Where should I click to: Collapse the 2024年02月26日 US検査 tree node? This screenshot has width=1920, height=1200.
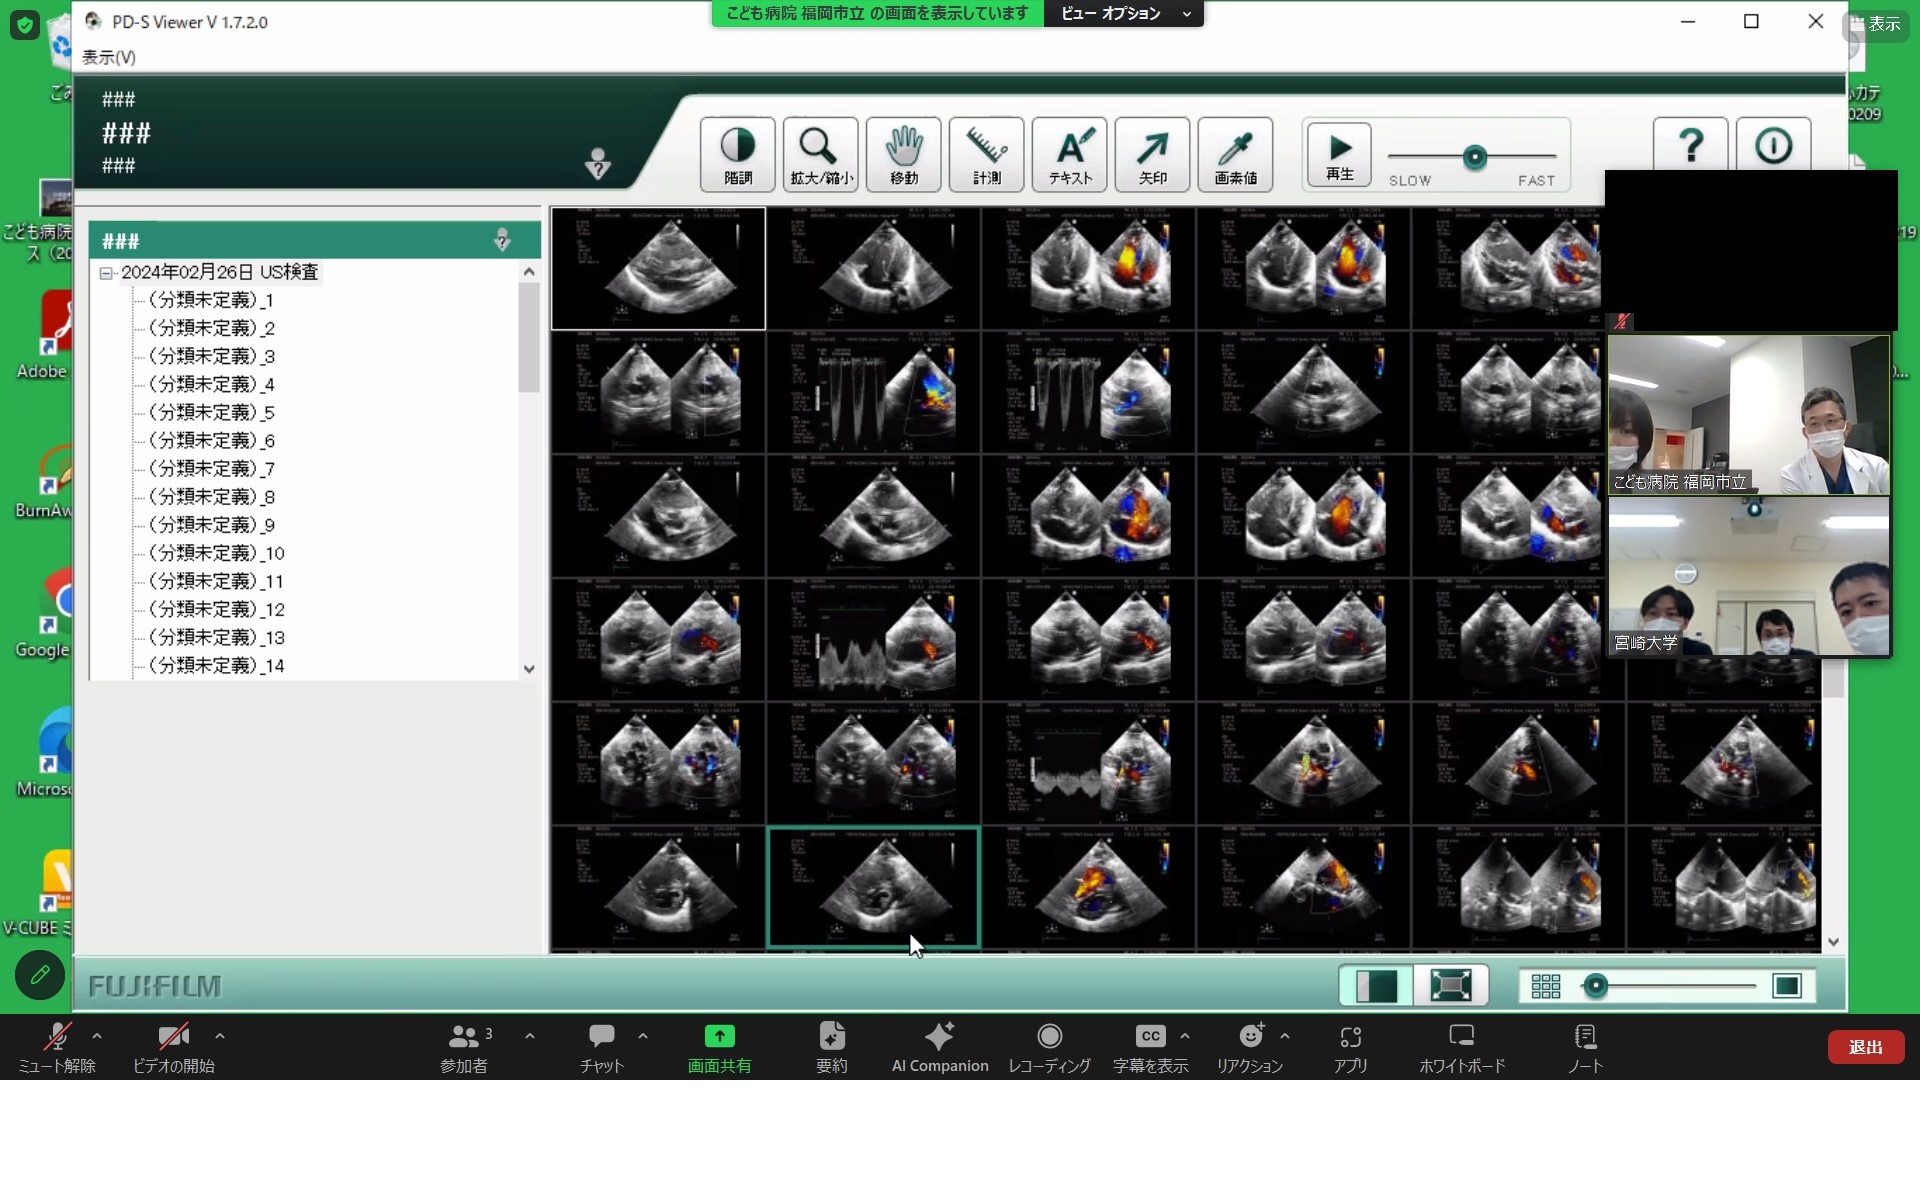106,273
